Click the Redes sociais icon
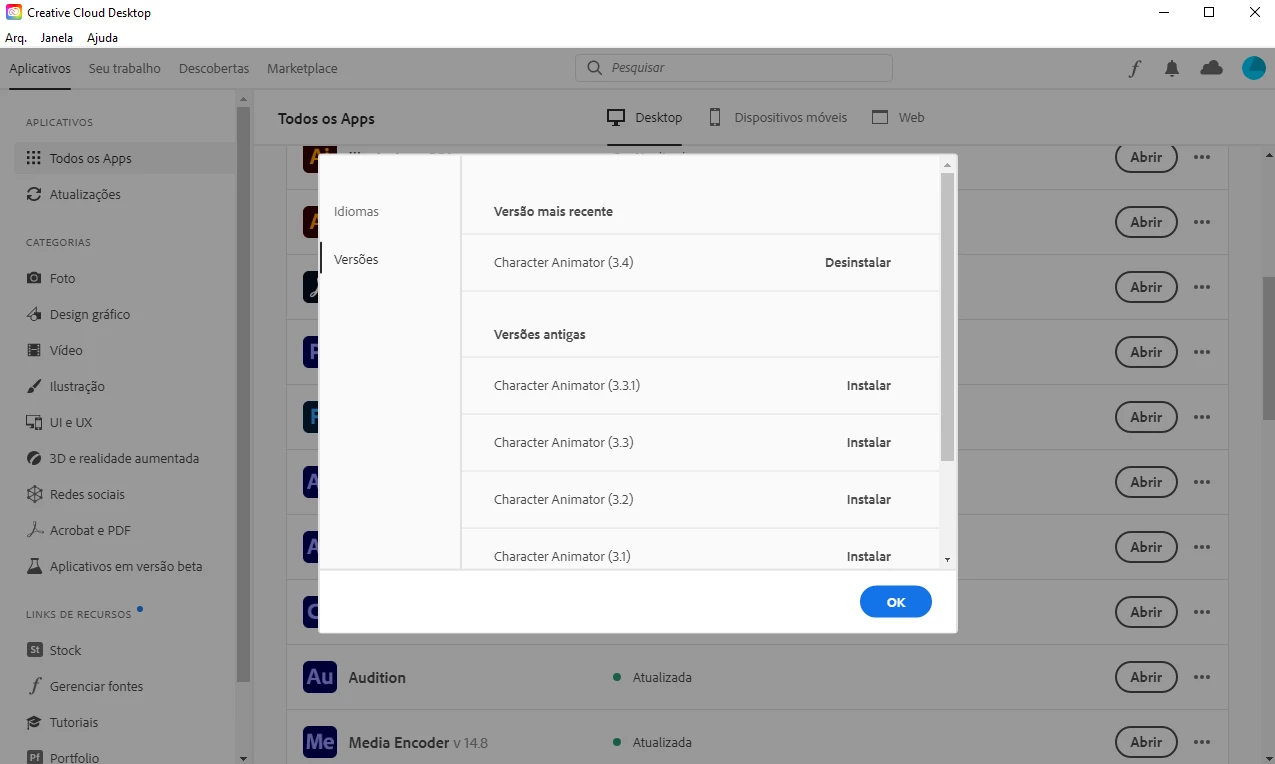 click(34, 494)
